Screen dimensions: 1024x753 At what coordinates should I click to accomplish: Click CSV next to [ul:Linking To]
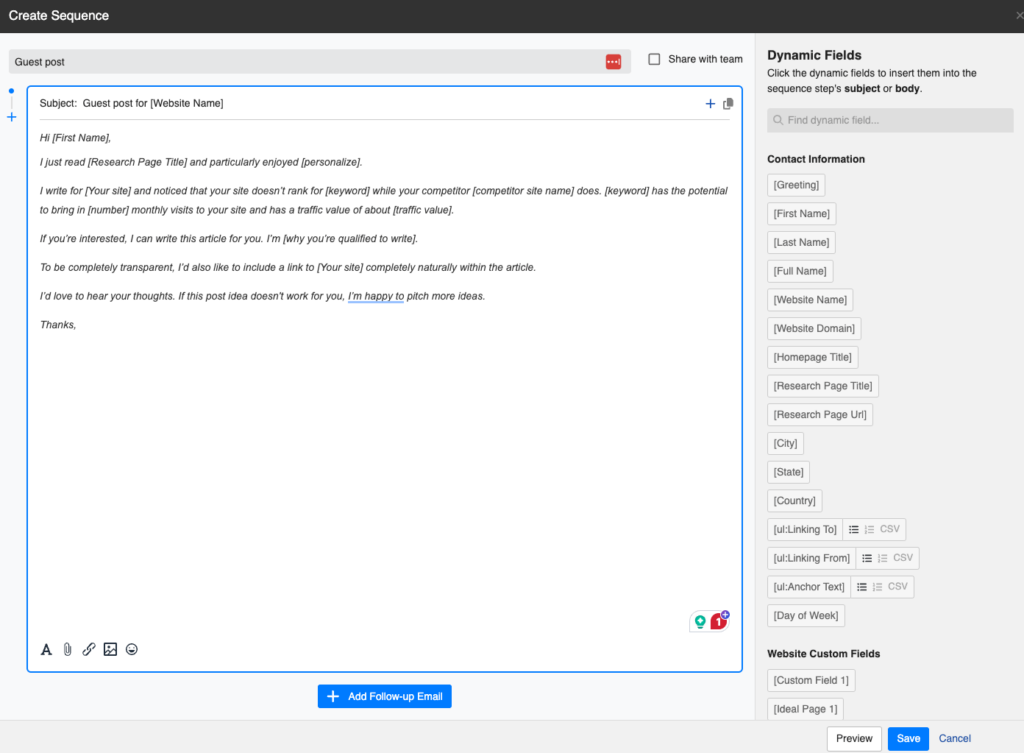coord(890,529)
